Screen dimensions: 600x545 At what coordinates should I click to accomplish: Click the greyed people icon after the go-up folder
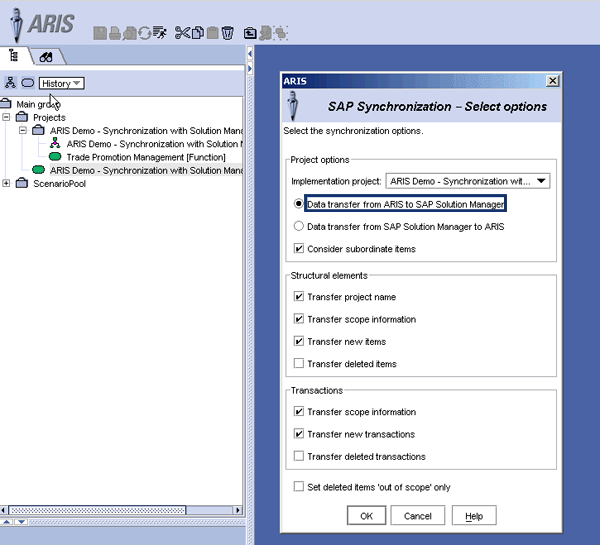[x=265, y=33]
